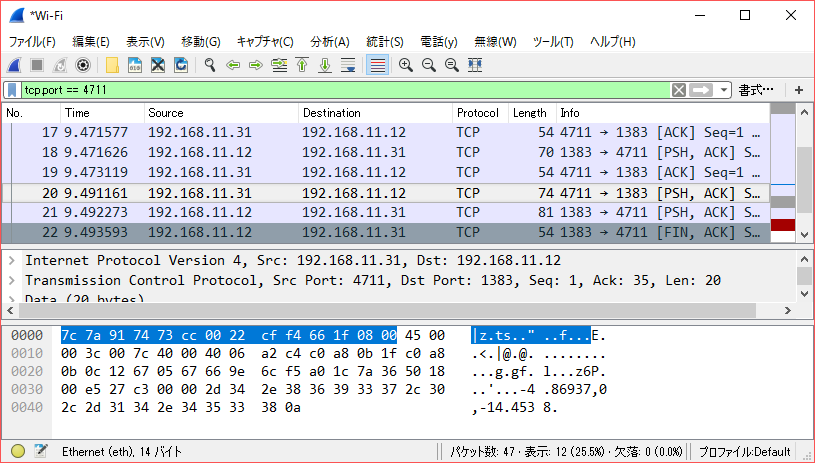
Task: Expand Transmission Control Protocol details
Action: 11,281
